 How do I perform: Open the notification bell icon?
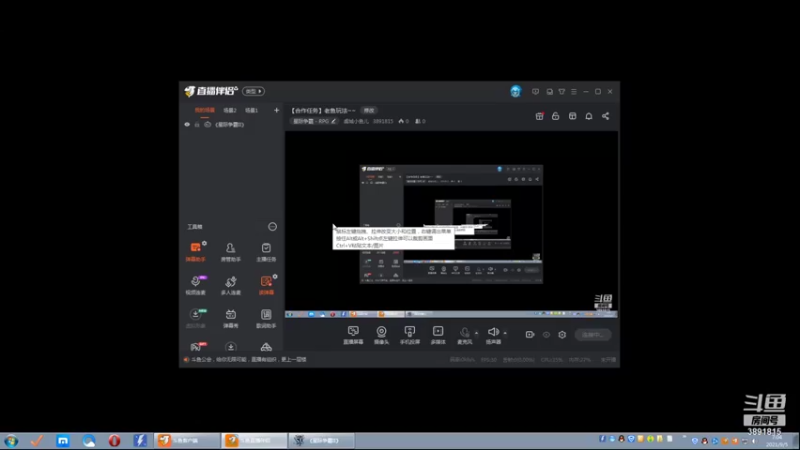589,116
